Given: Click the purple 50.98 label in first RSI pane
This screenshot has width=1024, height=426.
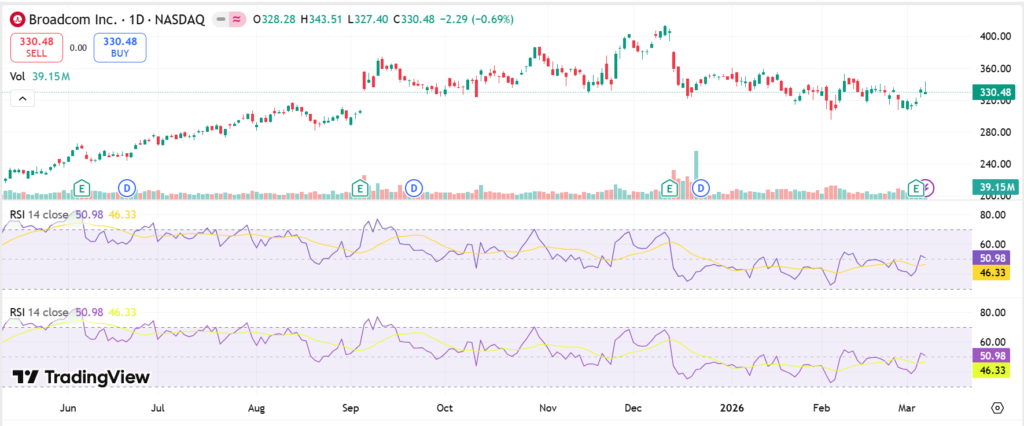Looking at the screenshot, I should point(991,258).
